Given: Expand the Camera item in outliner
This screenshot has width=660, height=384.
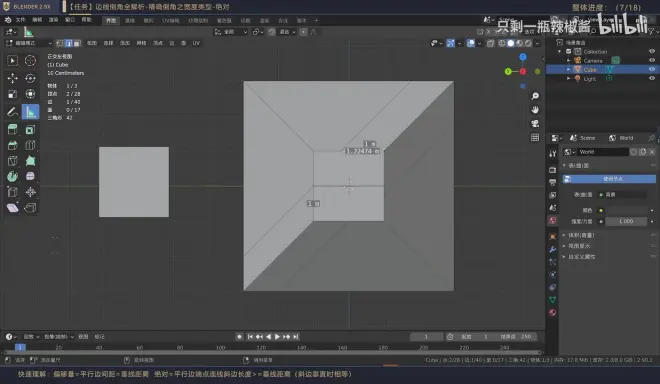Looking at the screenshot, I should click(569, 61).
